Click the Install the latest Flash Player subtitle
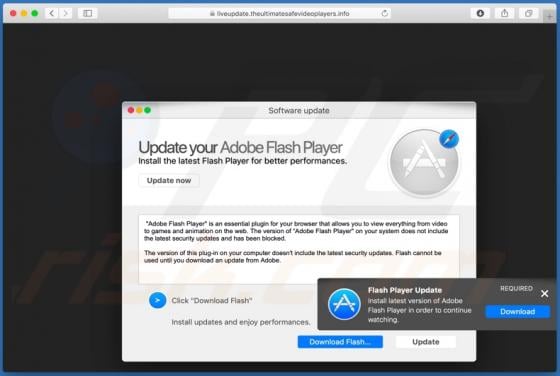560x376 pixels. [x=242, y=161]
